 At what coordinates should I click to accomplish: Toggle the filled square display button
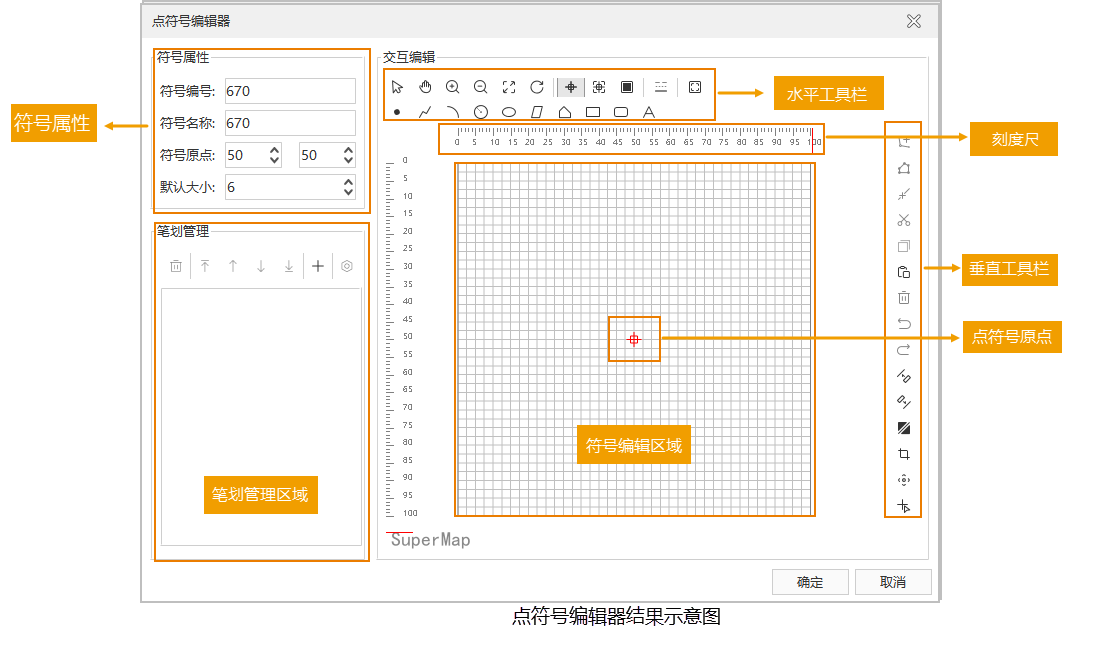pos(627,87)
